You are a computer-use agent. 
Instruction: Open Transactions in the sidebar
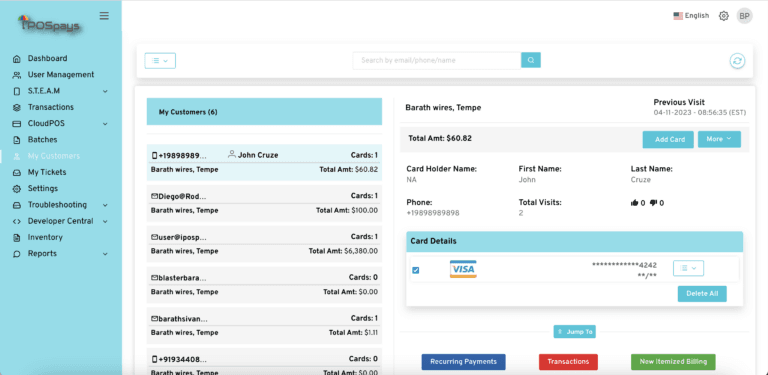coord(50,107)
